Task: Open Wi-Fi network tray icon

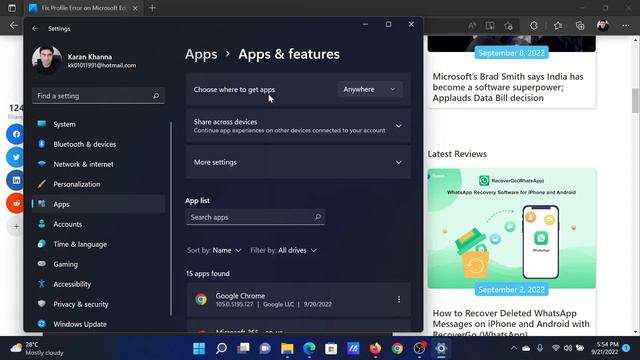Action: tap(556, 348)
